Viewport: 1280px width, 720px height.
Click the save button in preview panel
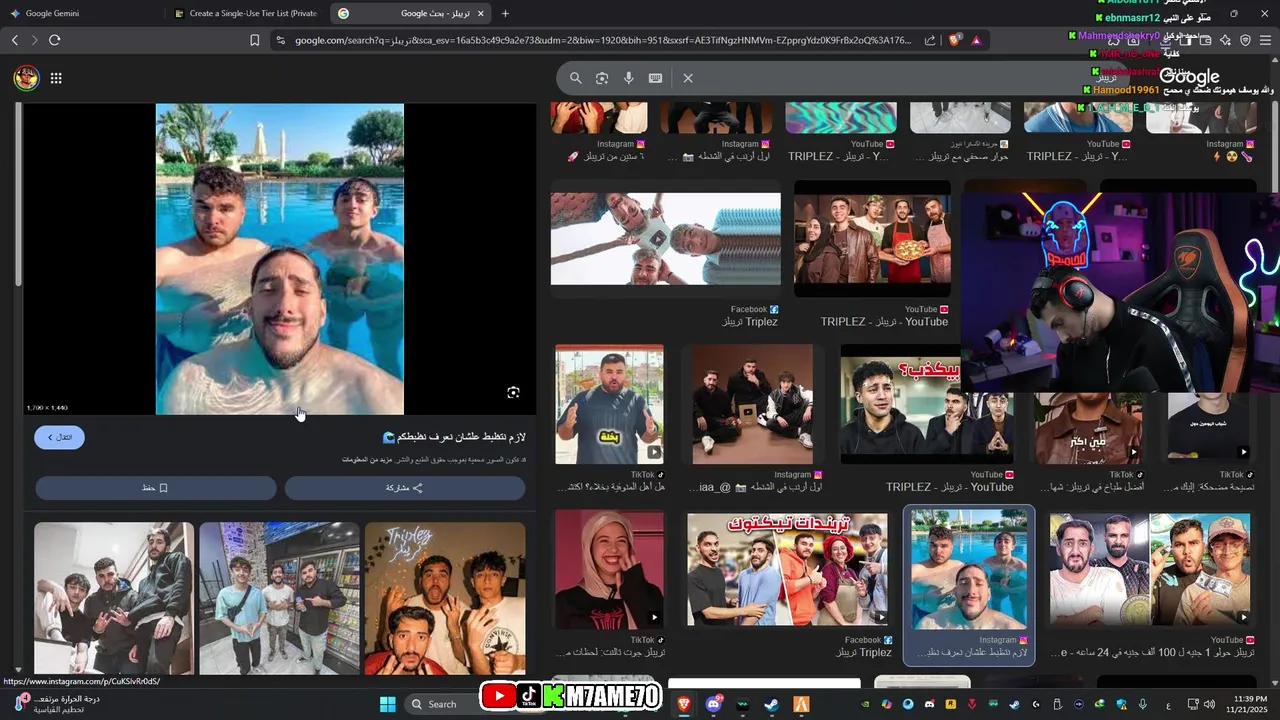155,488
